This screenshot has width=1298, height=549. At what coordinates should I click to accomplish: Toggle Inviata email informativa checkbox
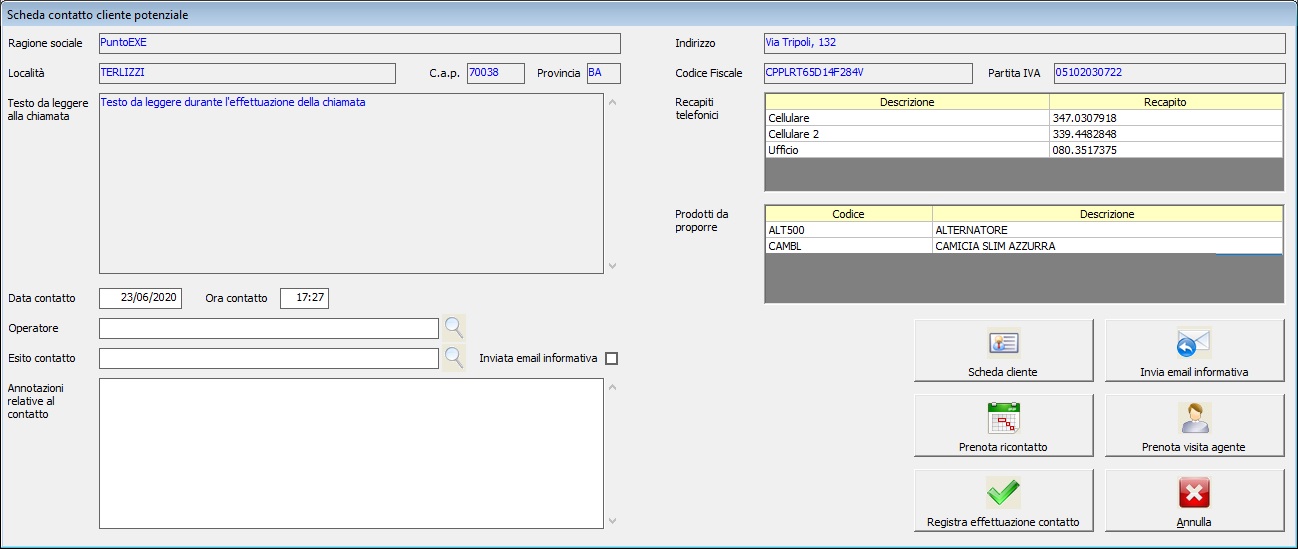(x=611, y=358)
